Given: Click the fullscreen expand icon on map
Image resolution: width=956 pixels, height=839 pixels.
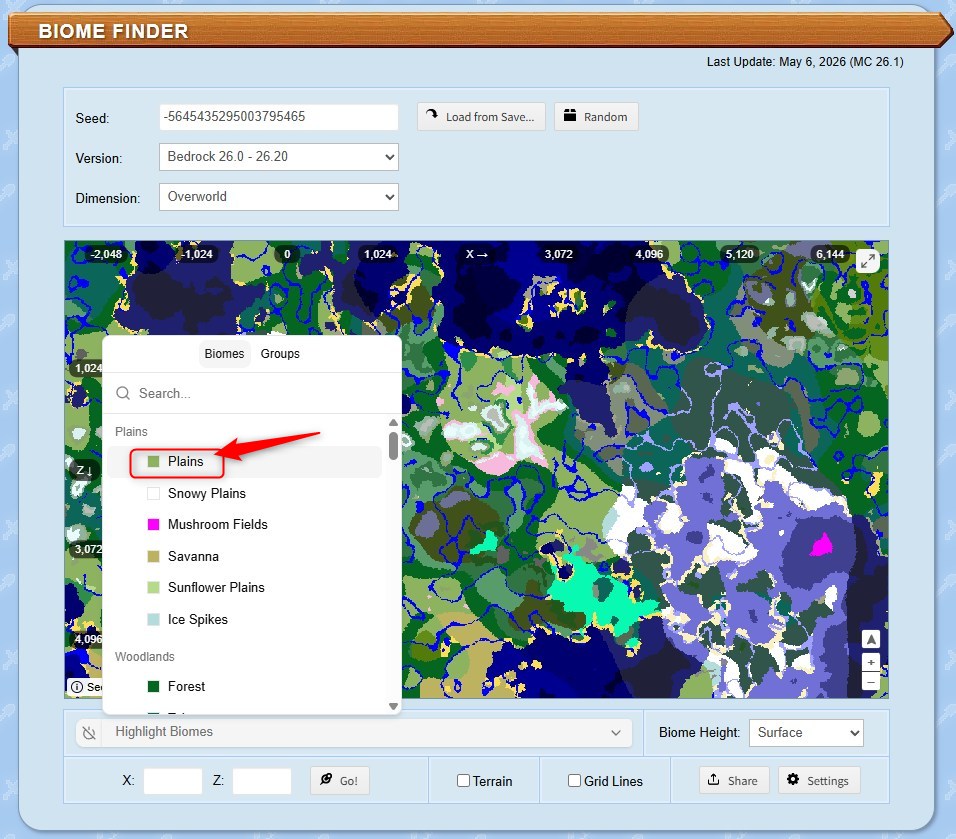Looking at the screenshot, I should coord(868,261).
